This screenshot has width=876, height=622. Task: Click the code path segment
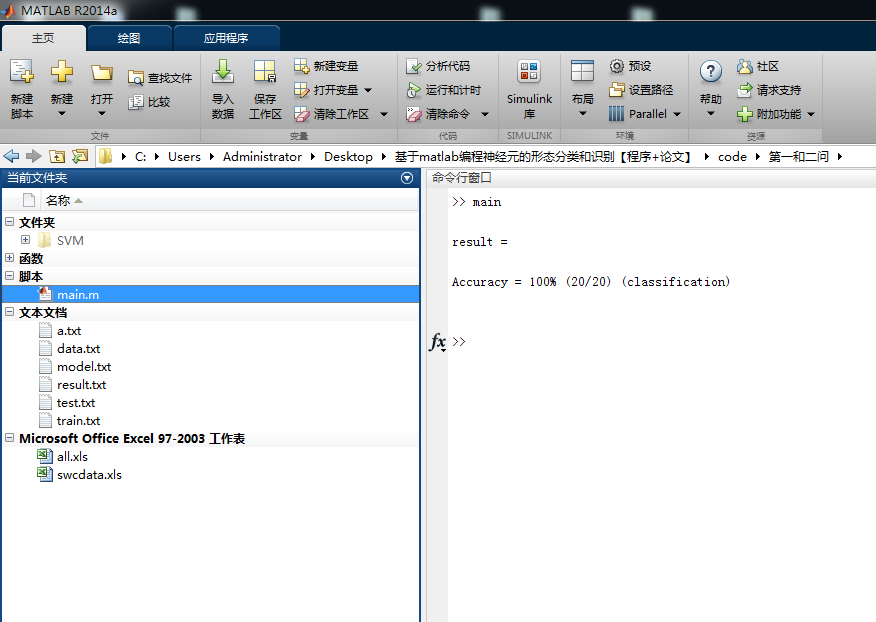732,156
